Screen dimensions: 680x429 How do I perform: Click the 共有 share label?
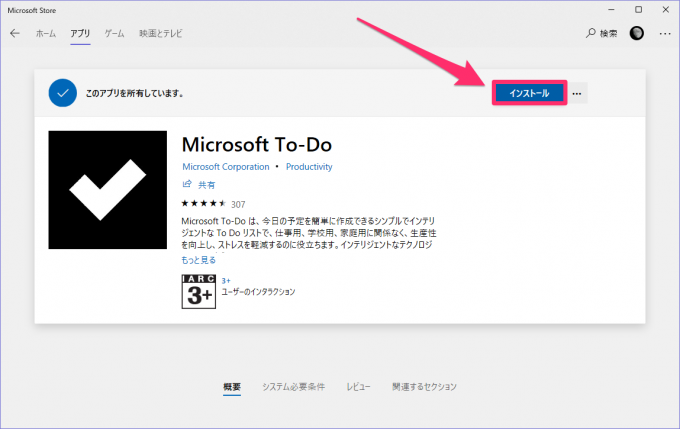pyautogui.click(x=206, y=185)
